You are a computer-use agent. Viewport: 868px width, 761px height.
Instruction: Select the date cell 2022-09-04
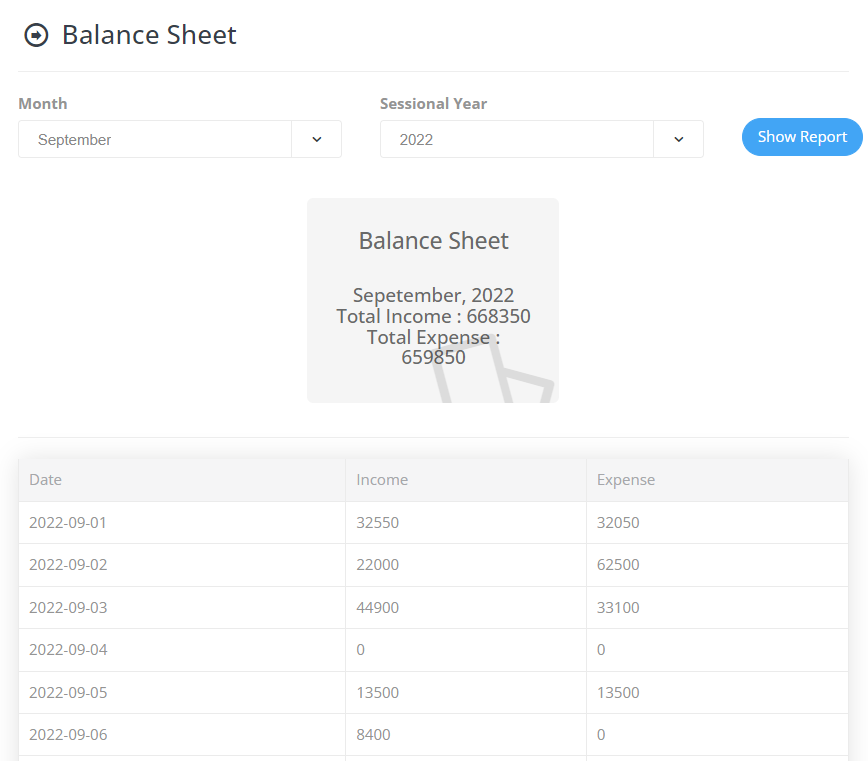tap(68, 649)
